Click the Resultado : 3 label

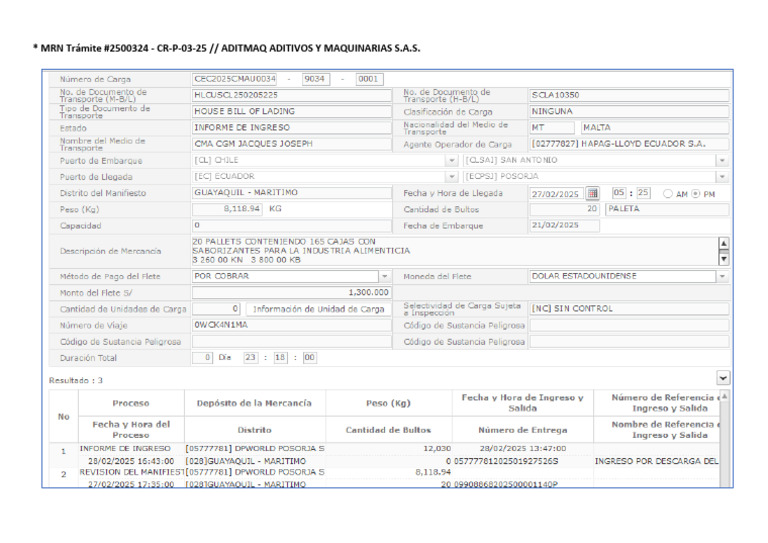point(76,380)
